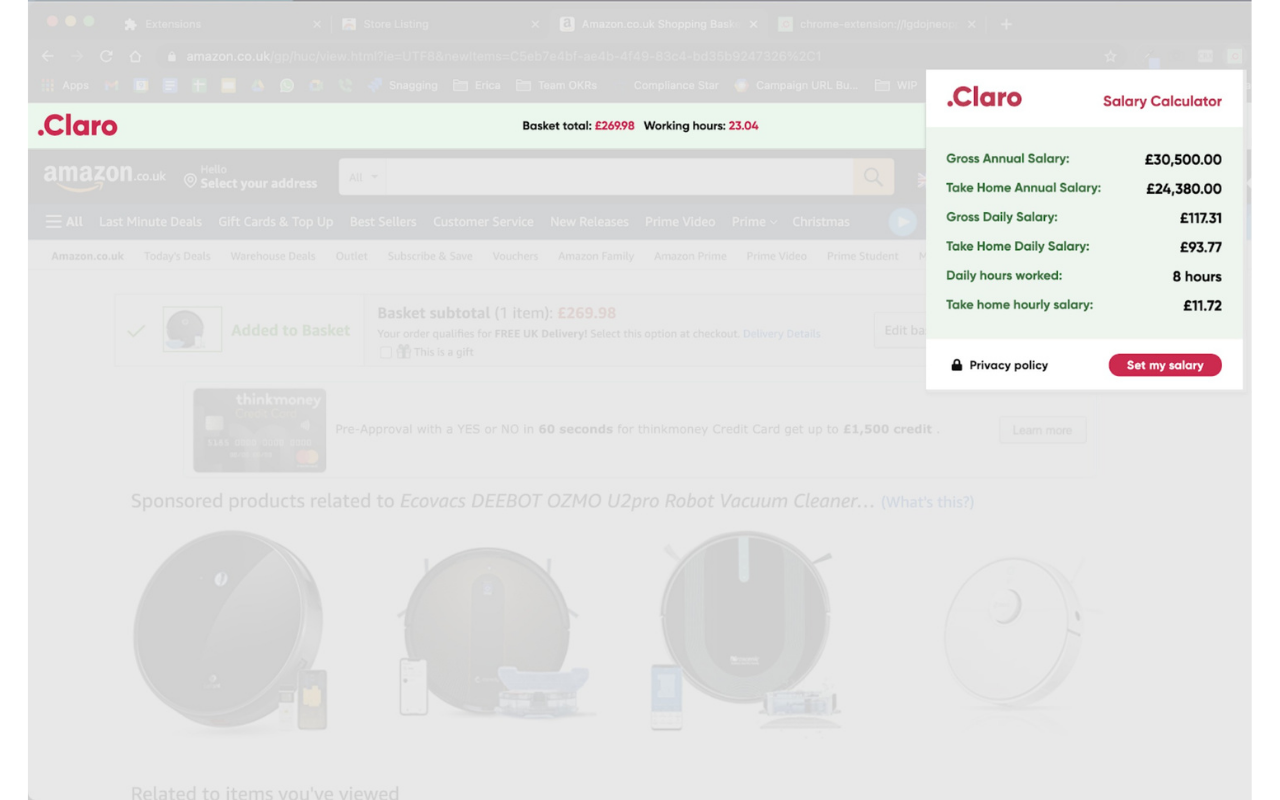Open the Campaign URL Builder bookmark
The width and height of the screenshot is (1280, 800).
pyautogui.click(x=796, y=86)
